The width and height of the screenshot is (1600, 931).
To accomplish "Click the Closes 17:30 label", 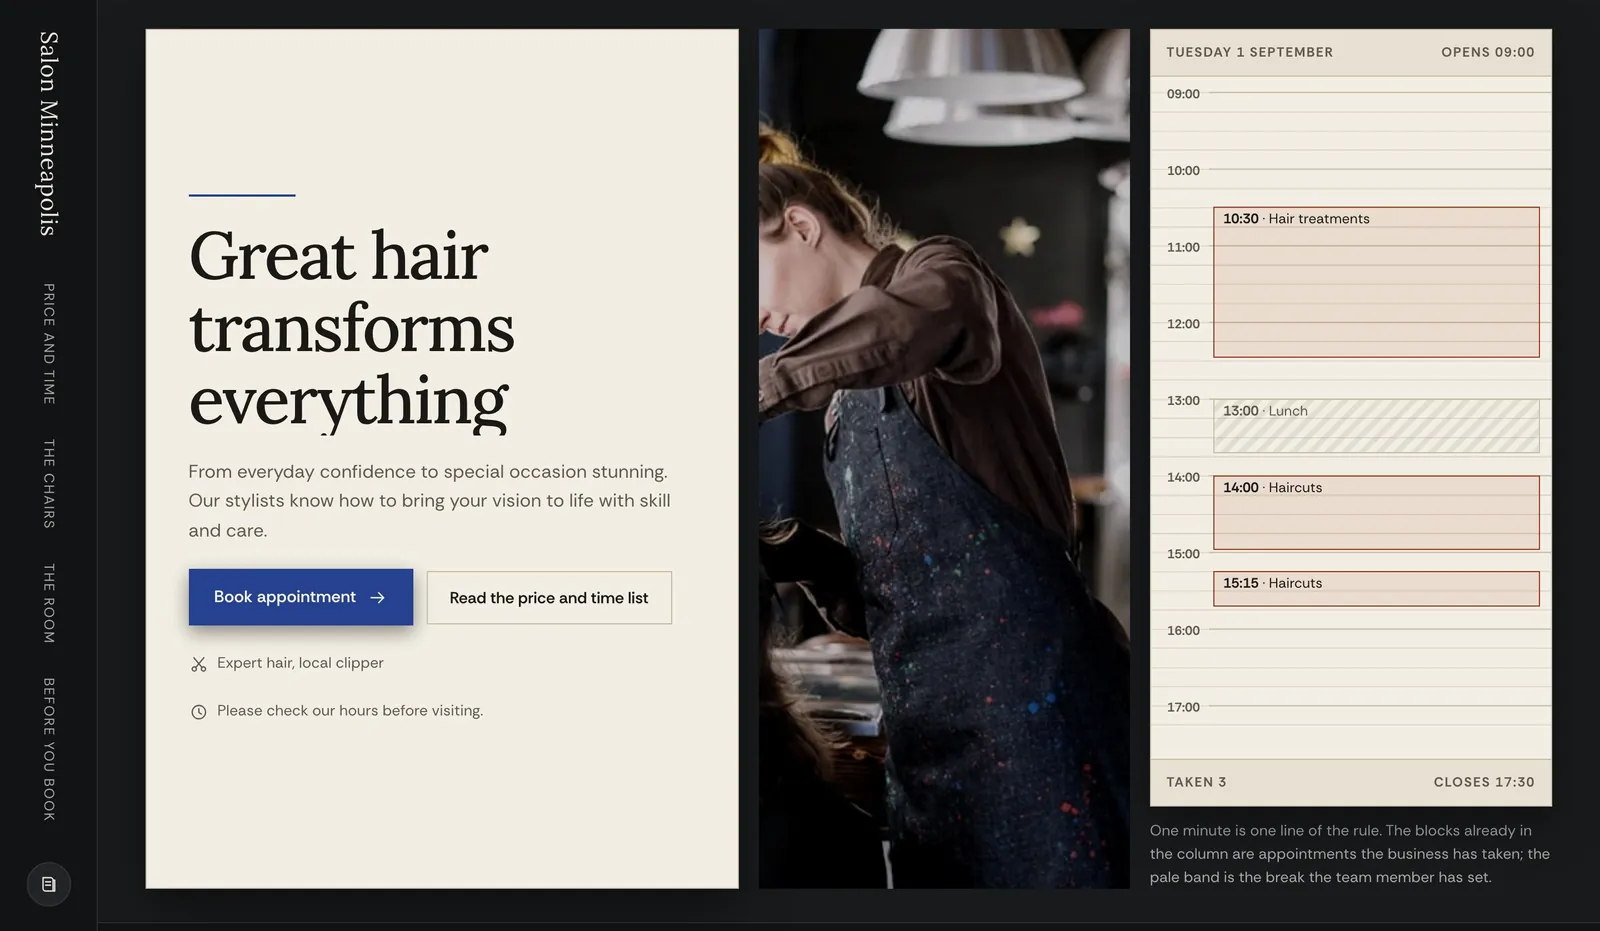I will (1483, 782).
